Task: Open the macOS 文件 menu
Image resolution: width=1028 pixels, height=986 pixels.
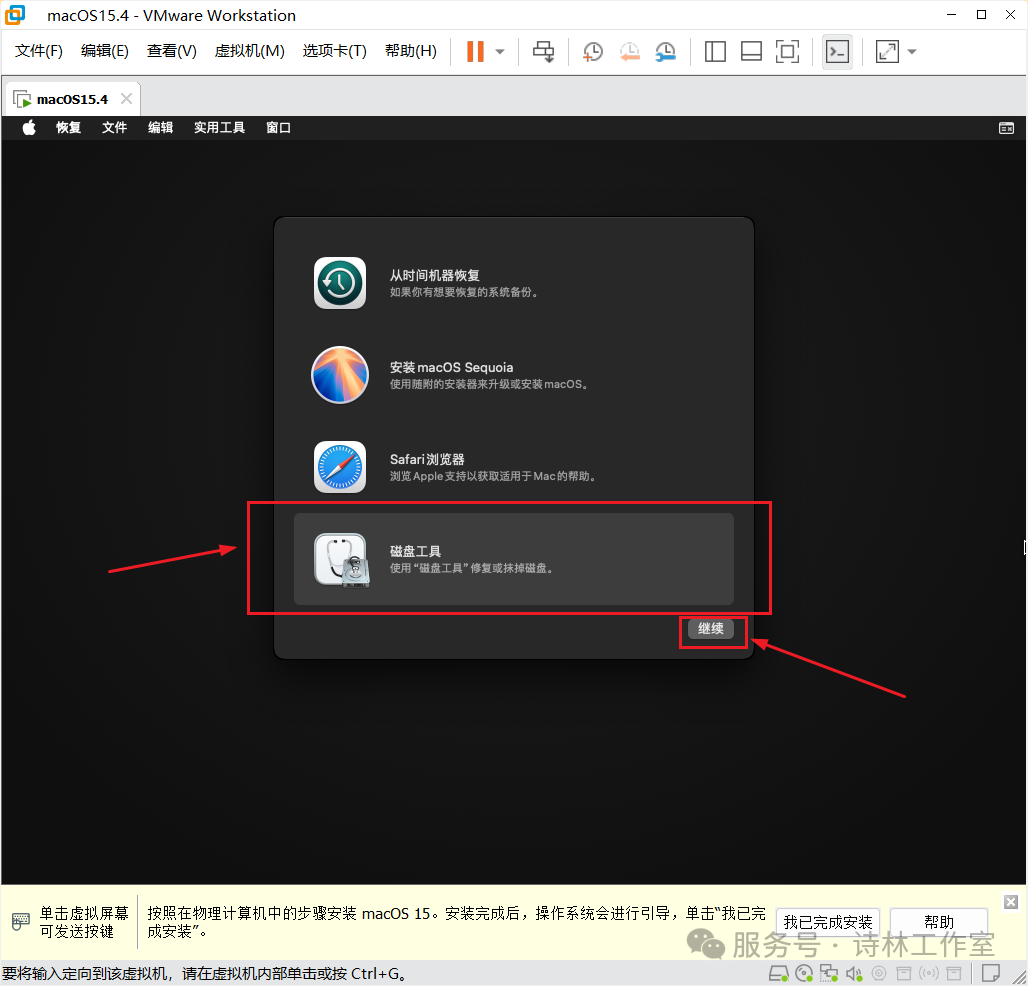Action: click(114, 127)
